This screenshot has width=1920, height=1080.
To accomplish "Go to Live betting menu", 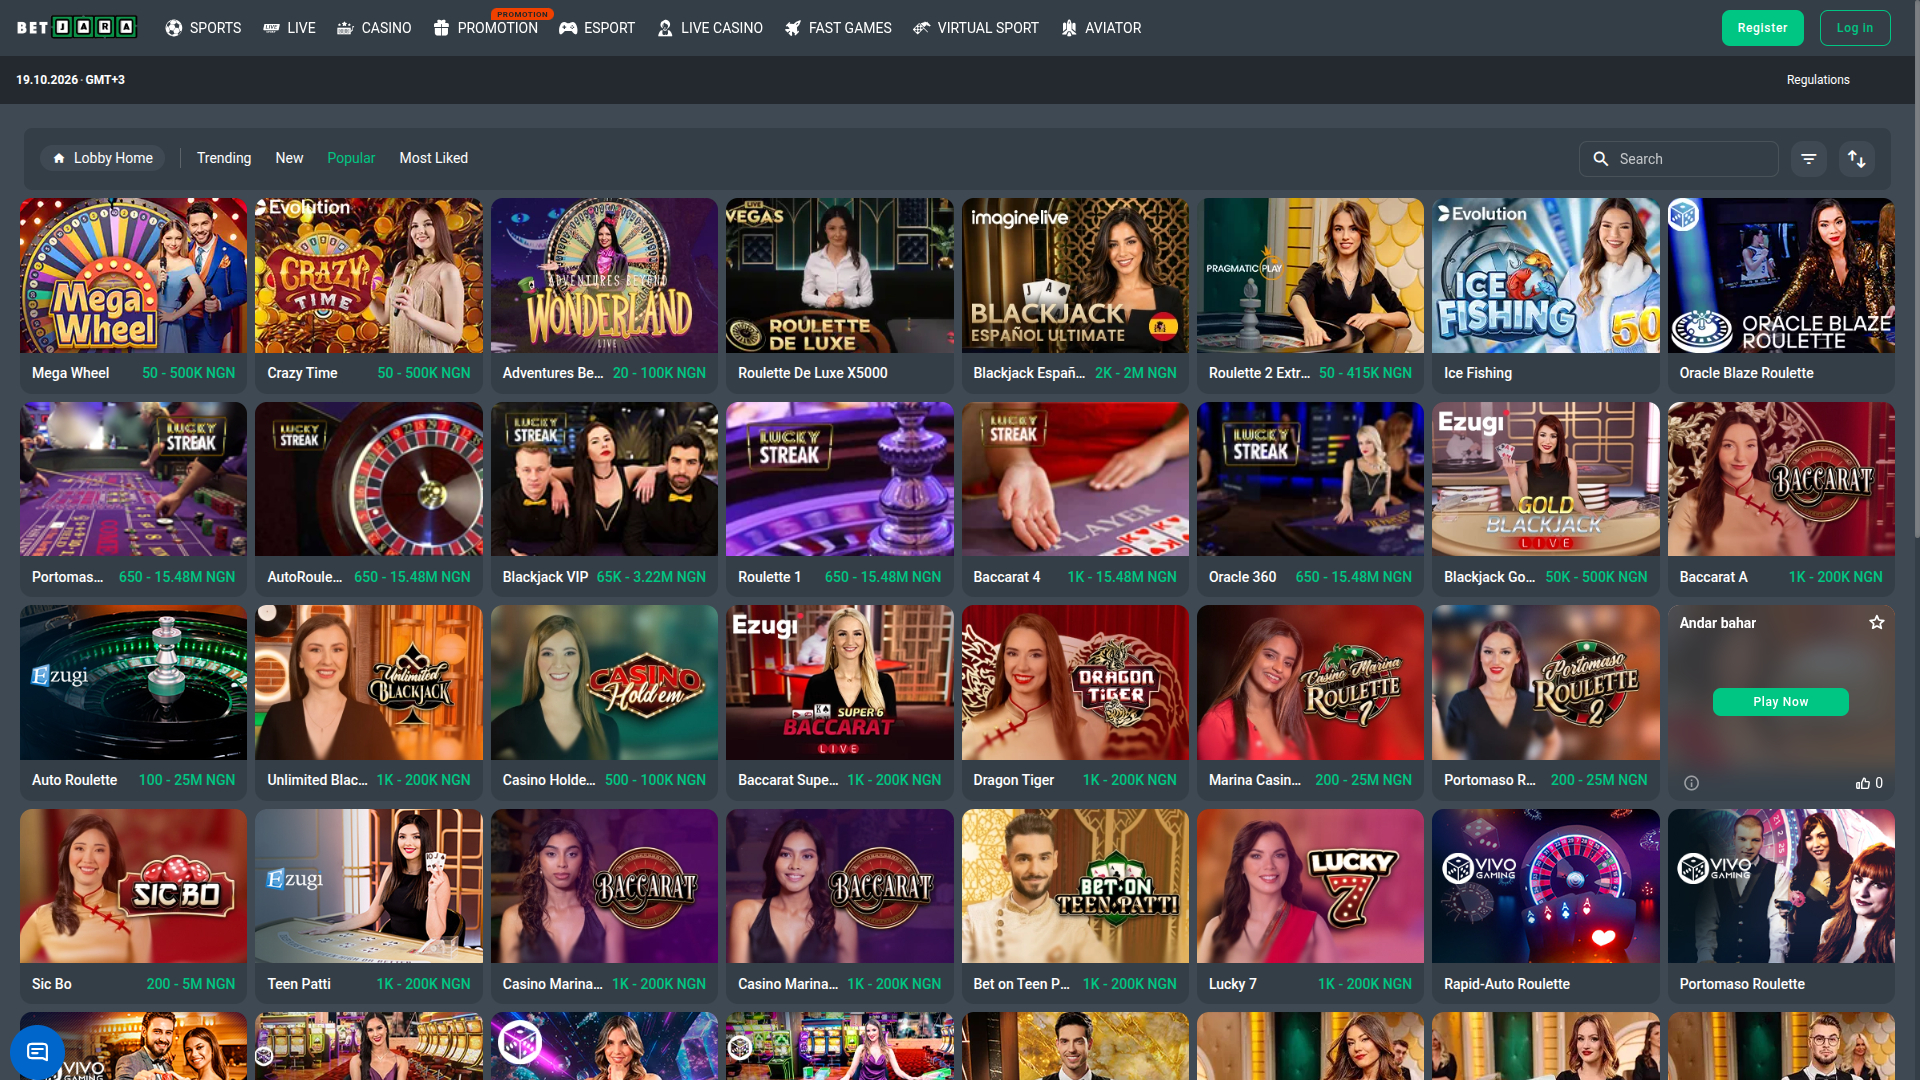I will tap(289, 28).
